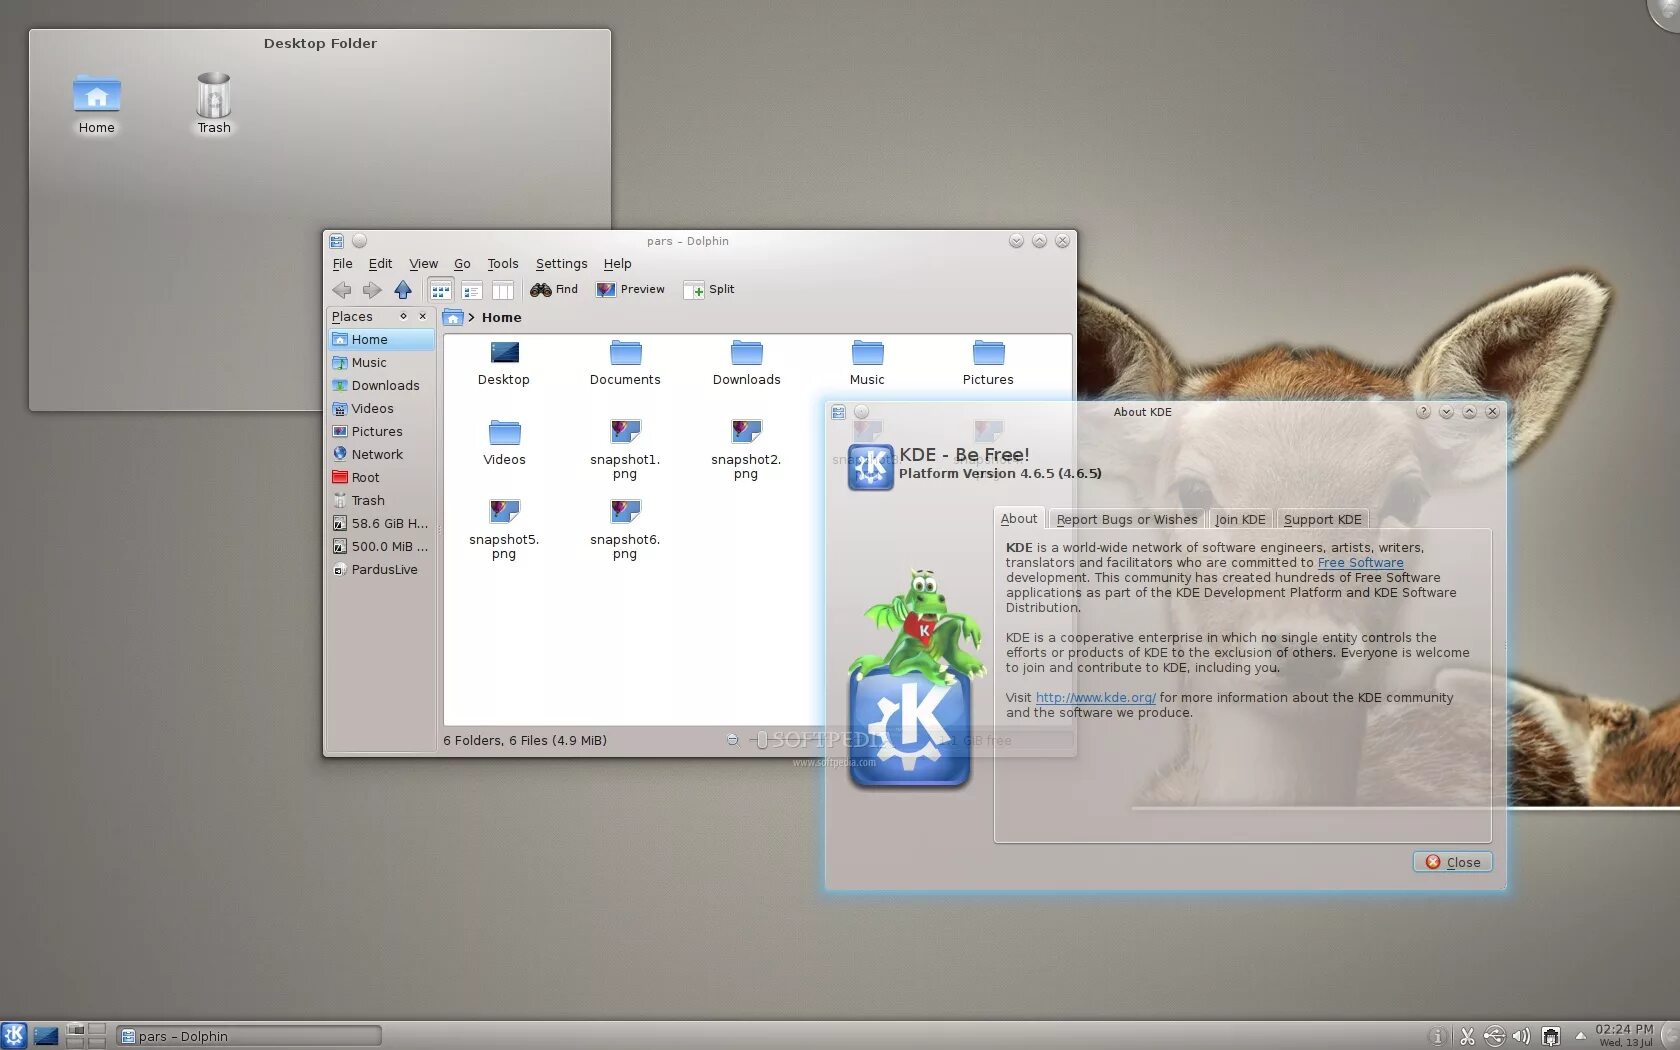Select the Videos folder in the file view
Image resolution: width=1680 pixels, height=1050 pixels.
504,443
